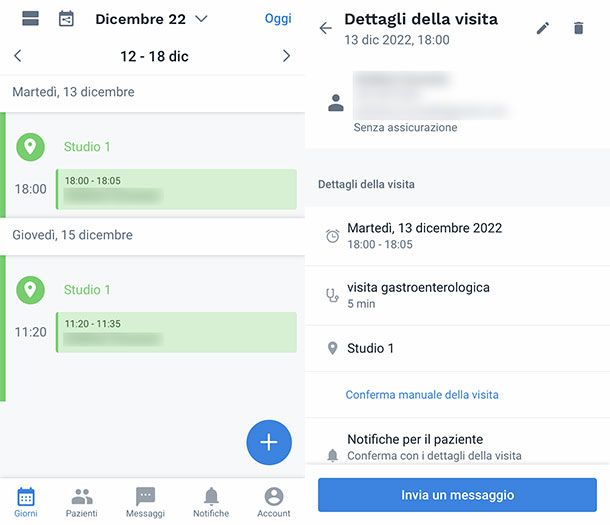
Task: Delete the visit with trash icon
Action: coord(578,28)
